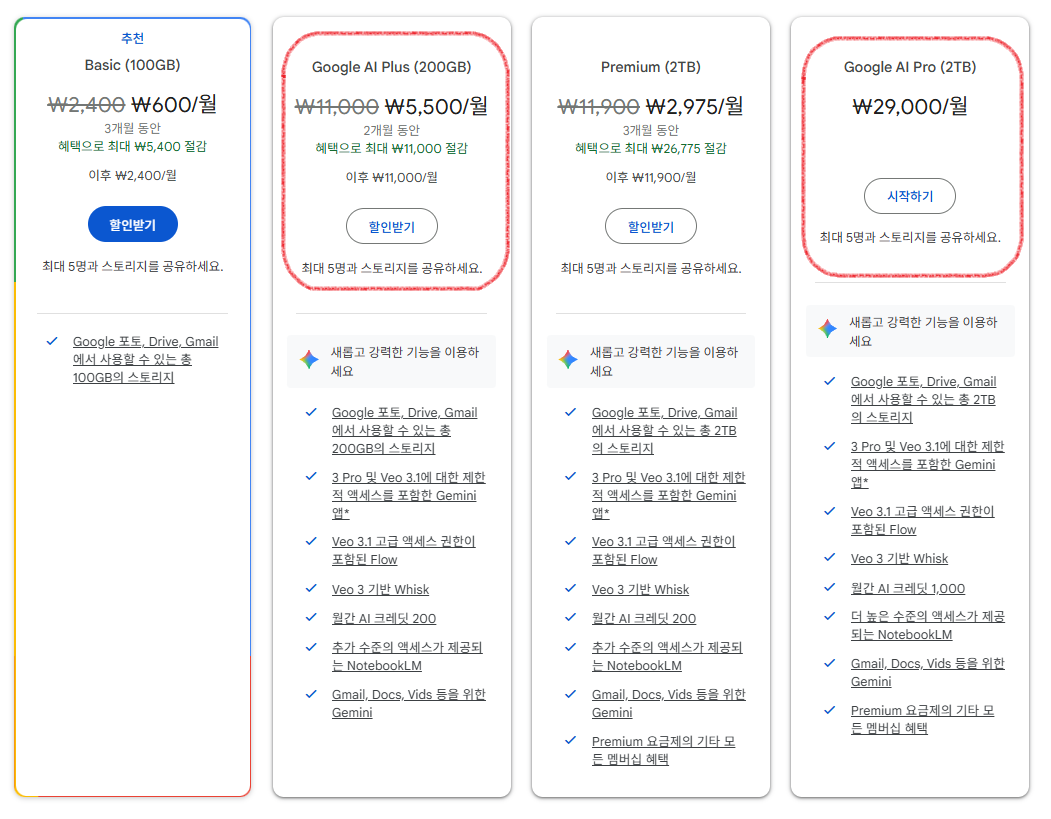Click the Gemini sparkle icon in AI Plus card

coord(309,360)
